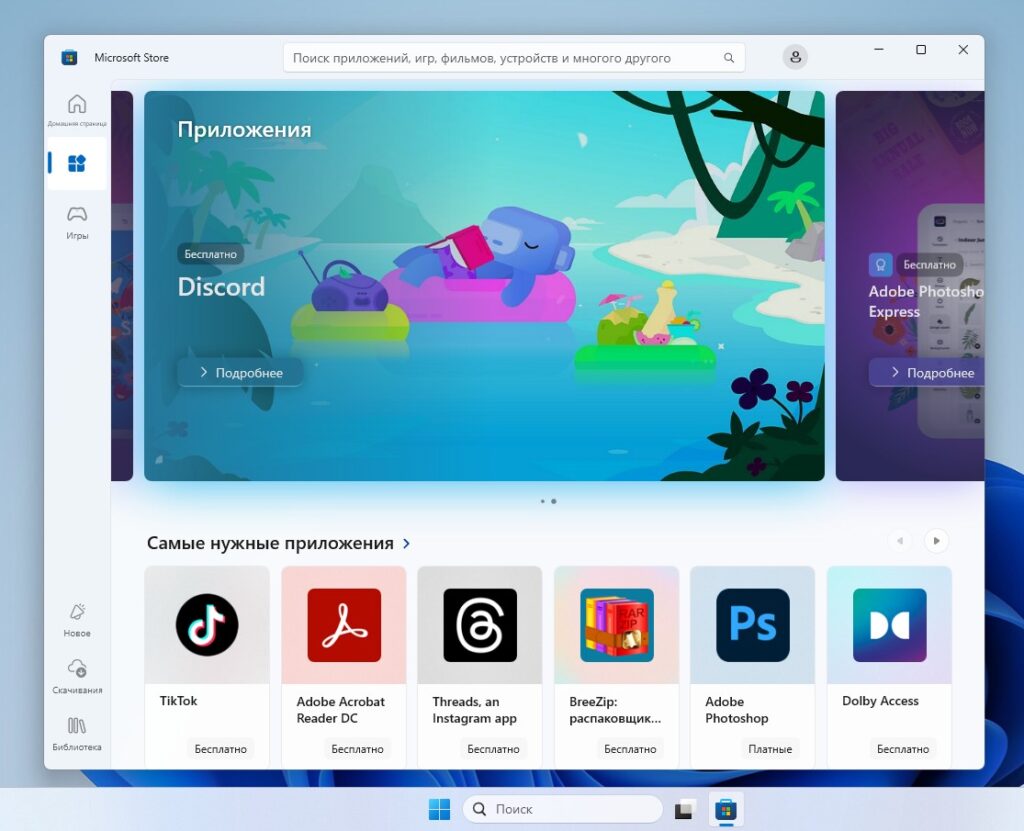Click Бесплатно under Dolby Access
The image size is (1024, 831).
(903, 749)
